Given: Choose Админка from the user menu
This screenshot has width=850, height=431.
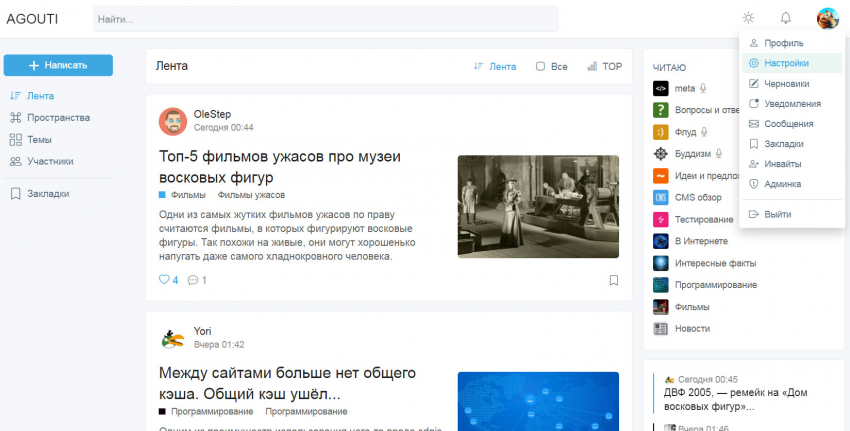Looking at the screenshot, I should [792, 184].
